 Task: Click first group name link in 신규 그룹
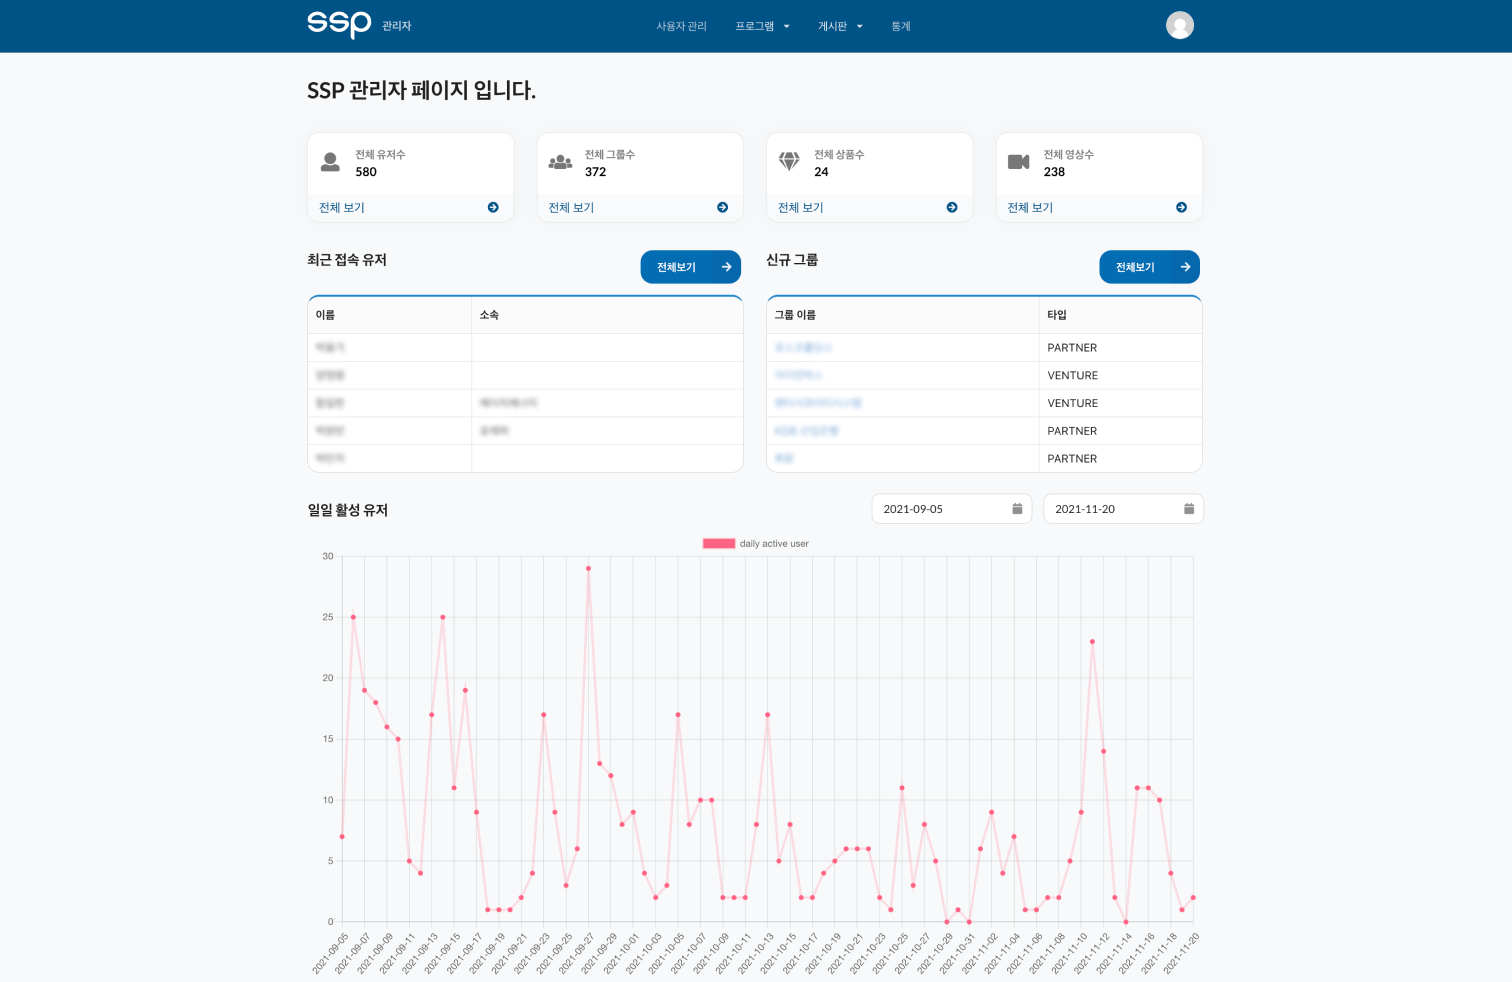[x=803, y=348]
